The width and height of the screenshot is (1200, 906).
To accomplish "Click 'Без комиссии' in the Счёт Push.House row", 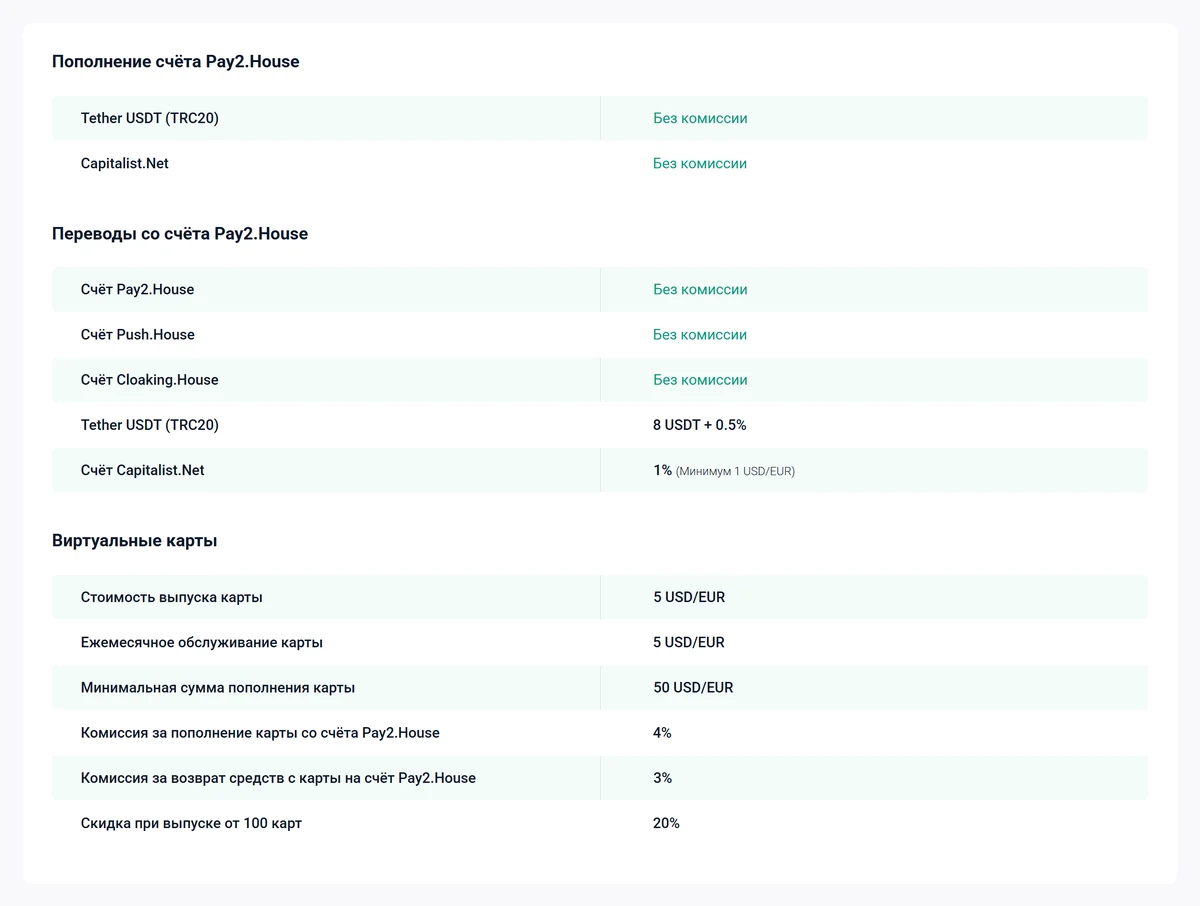I will [700, 334].
